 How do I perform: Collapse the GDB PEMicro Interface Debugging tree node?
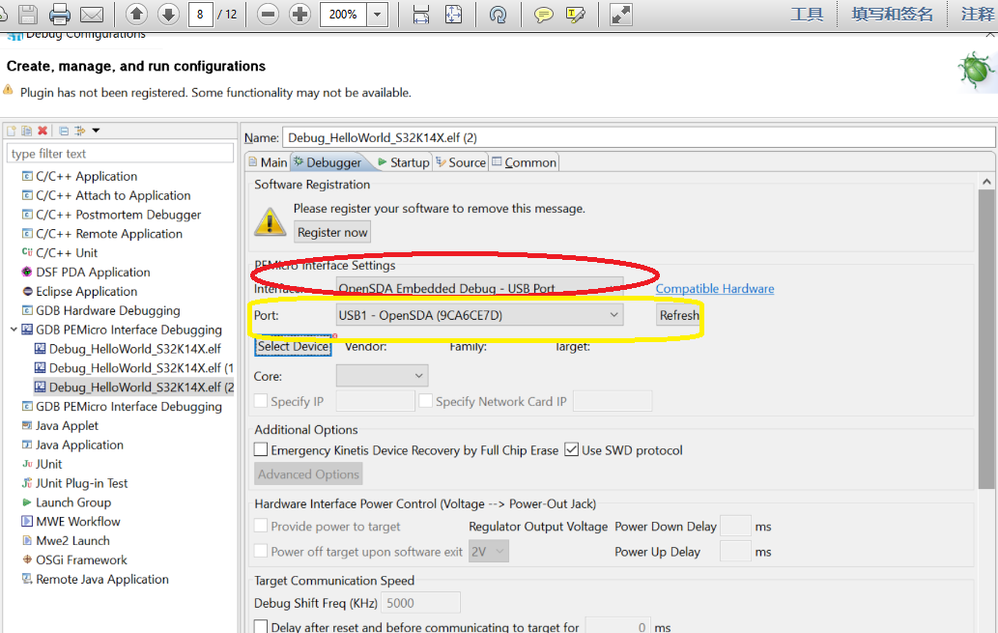13,330
